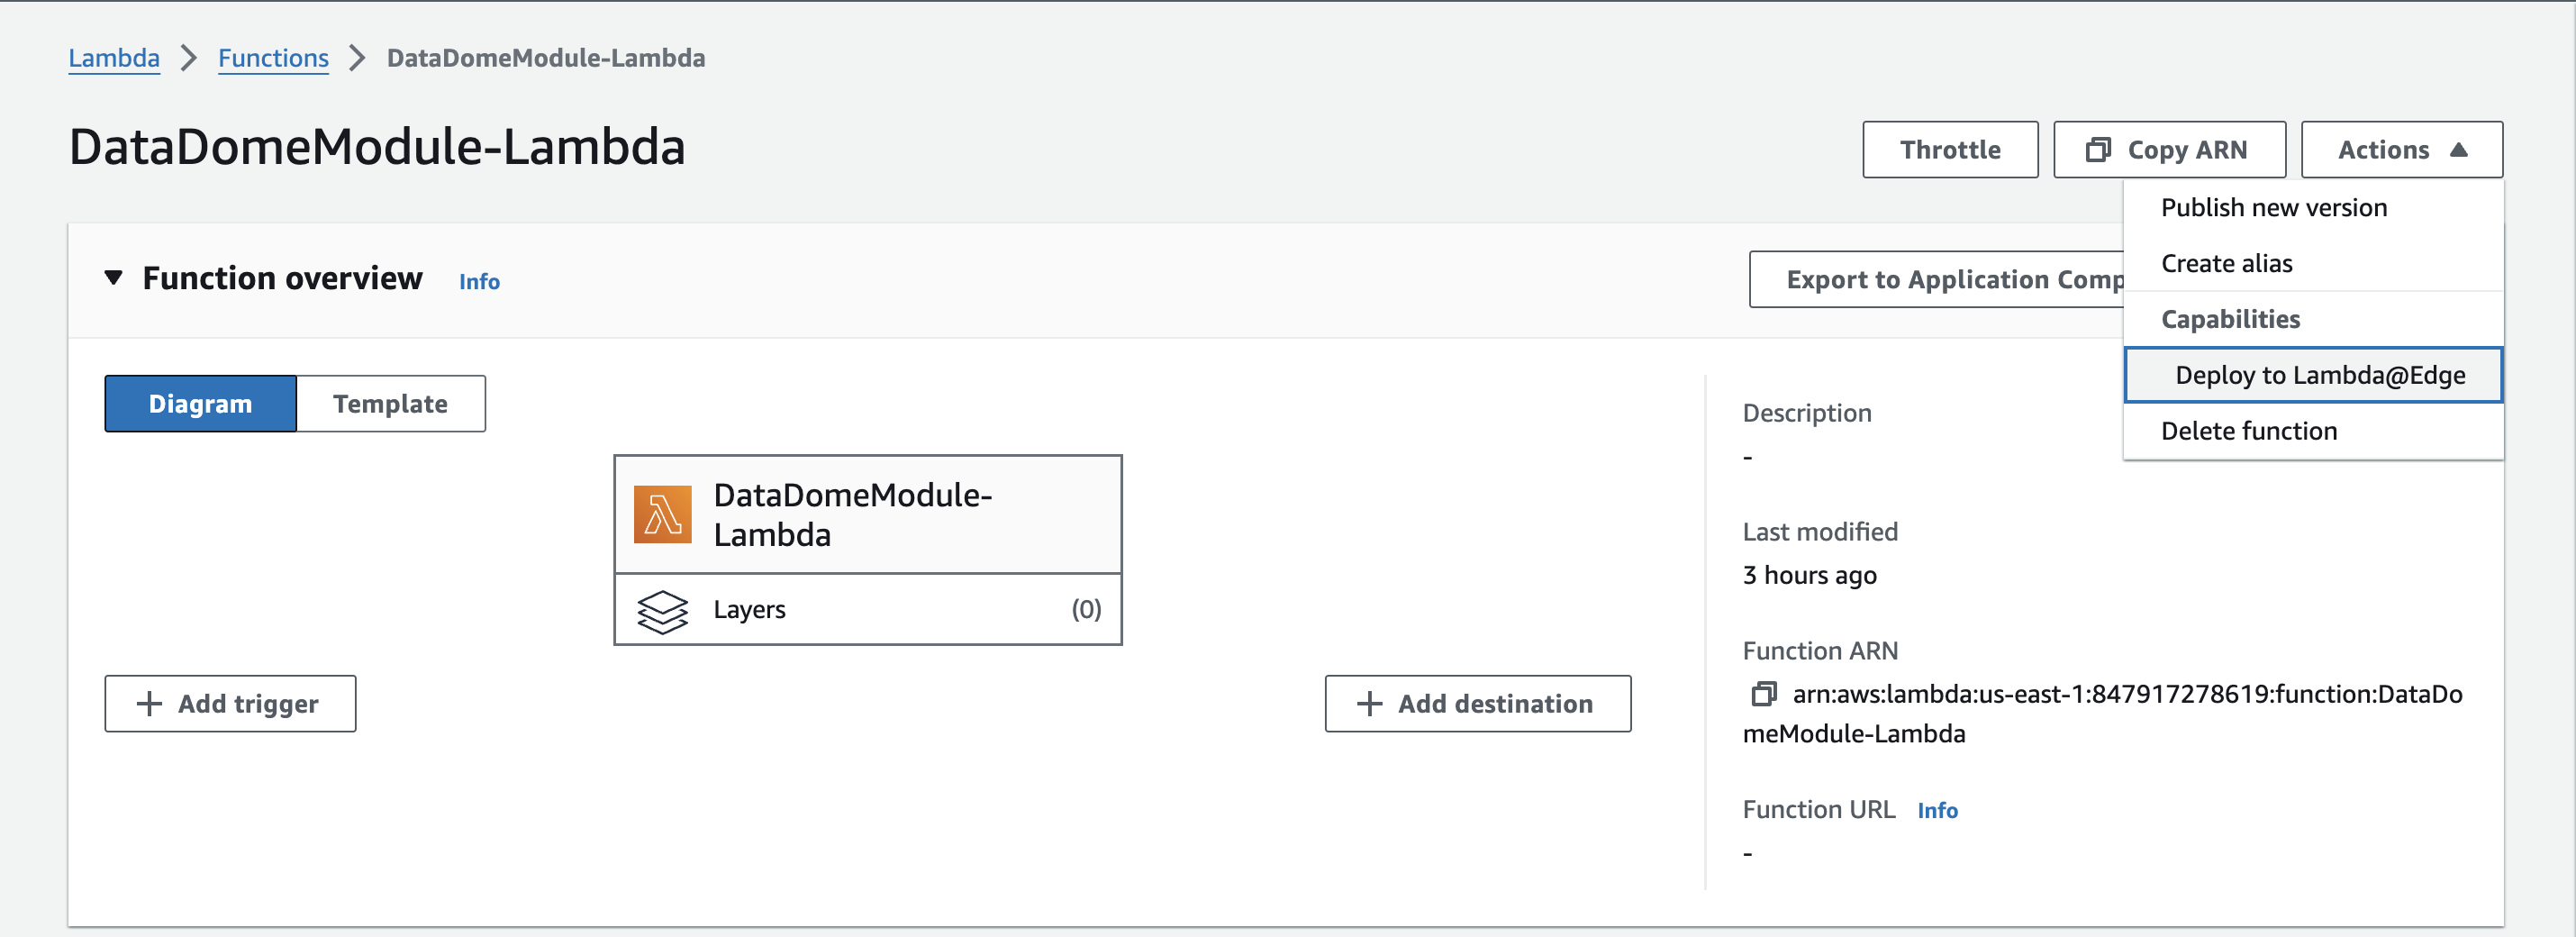Screen dimensions: 2576x937
Task: Click the copy icon beside Function ARN
Action: (x=1763, y=693)
